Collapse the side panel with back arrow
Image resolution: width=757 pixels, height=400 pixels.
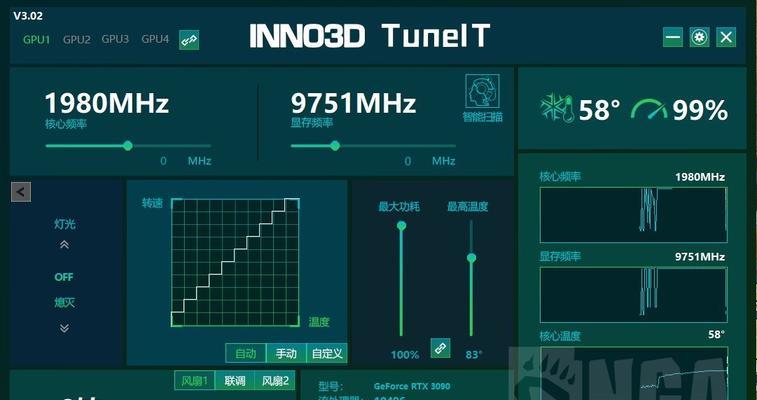click(x=21, y=192)
